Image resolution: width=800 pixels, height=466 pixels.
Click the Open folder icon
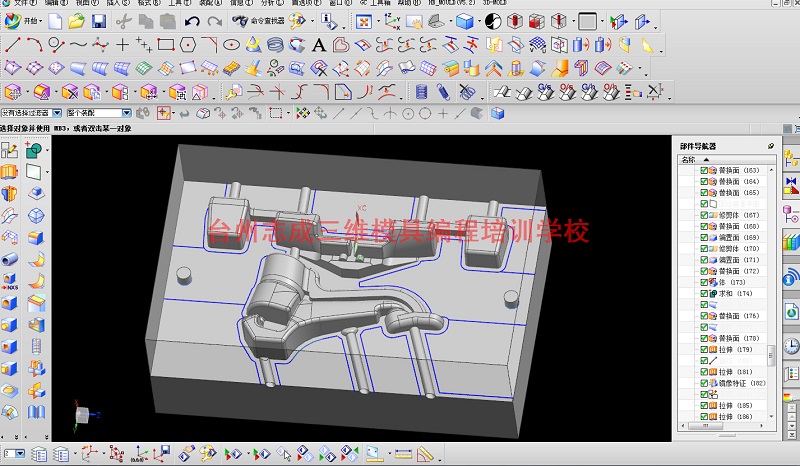77,21
